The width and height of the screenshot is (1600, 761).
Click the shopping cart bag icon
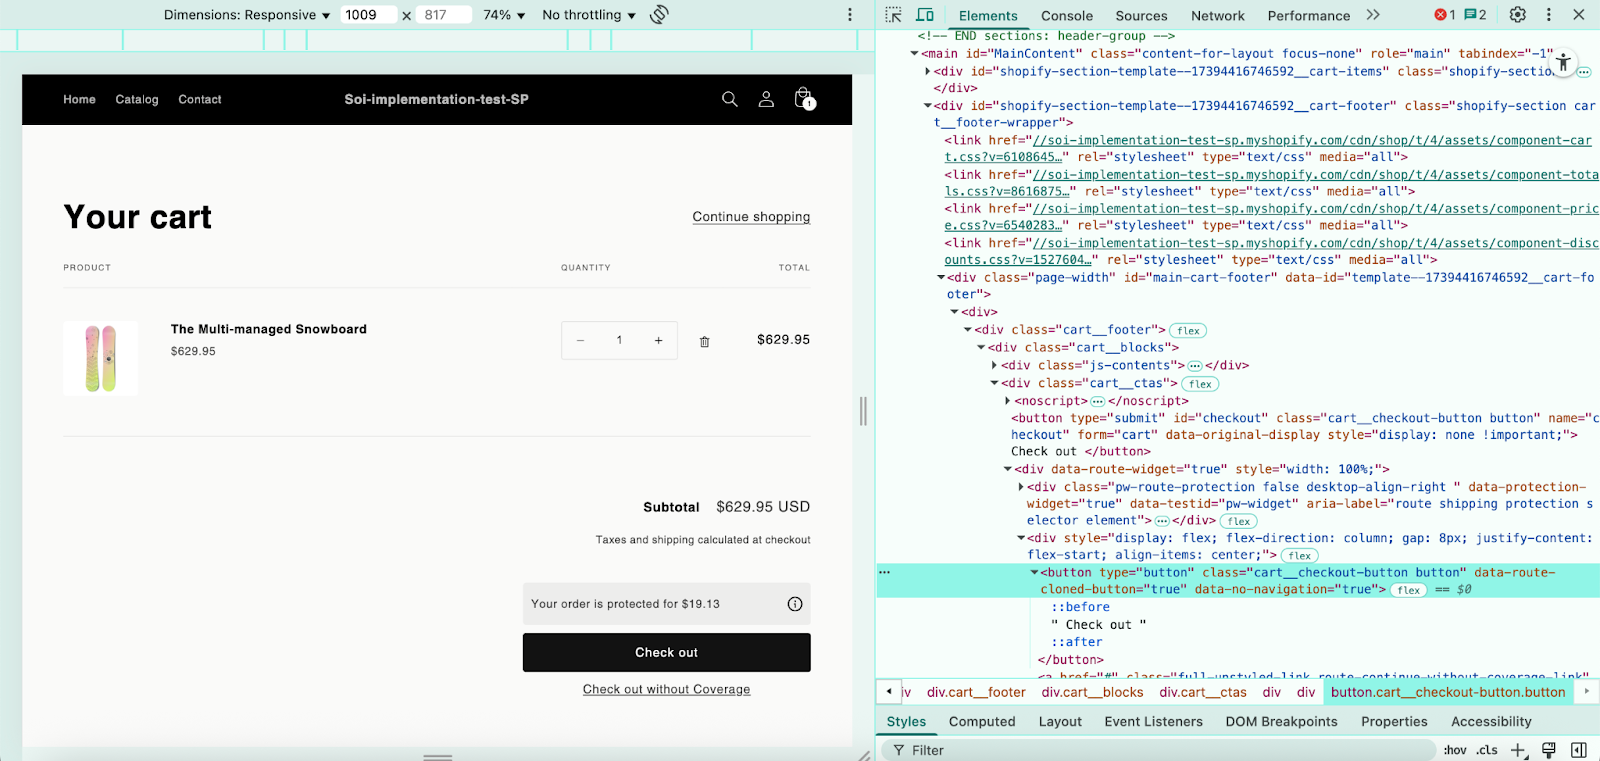coord(803,98)
